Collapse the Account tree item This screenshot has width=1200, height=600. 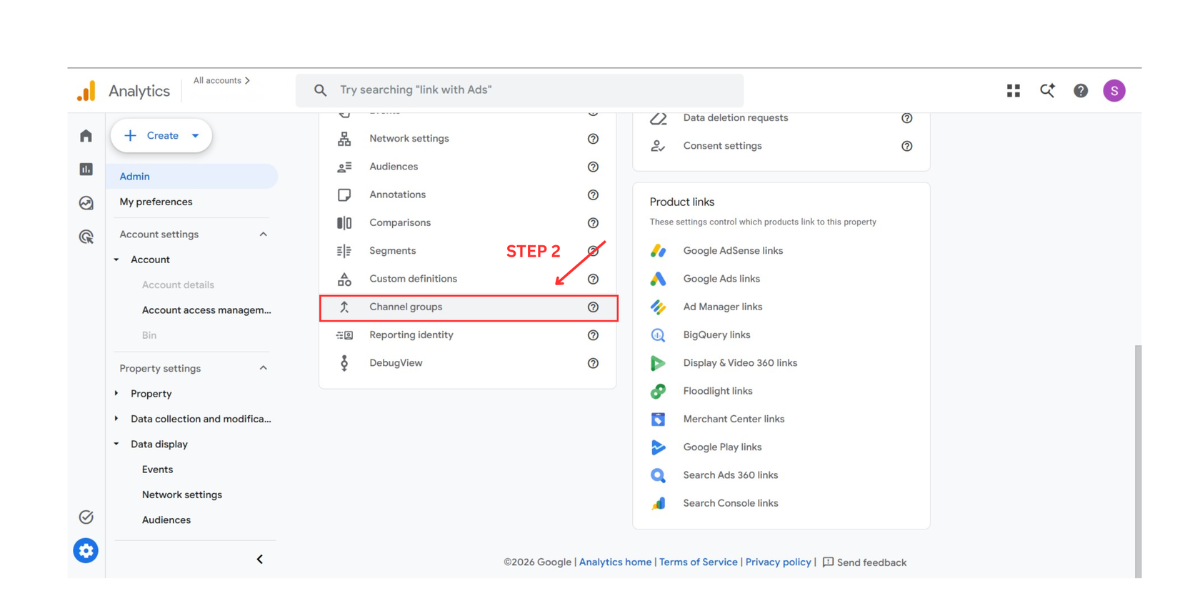click(x=117, y=260)
